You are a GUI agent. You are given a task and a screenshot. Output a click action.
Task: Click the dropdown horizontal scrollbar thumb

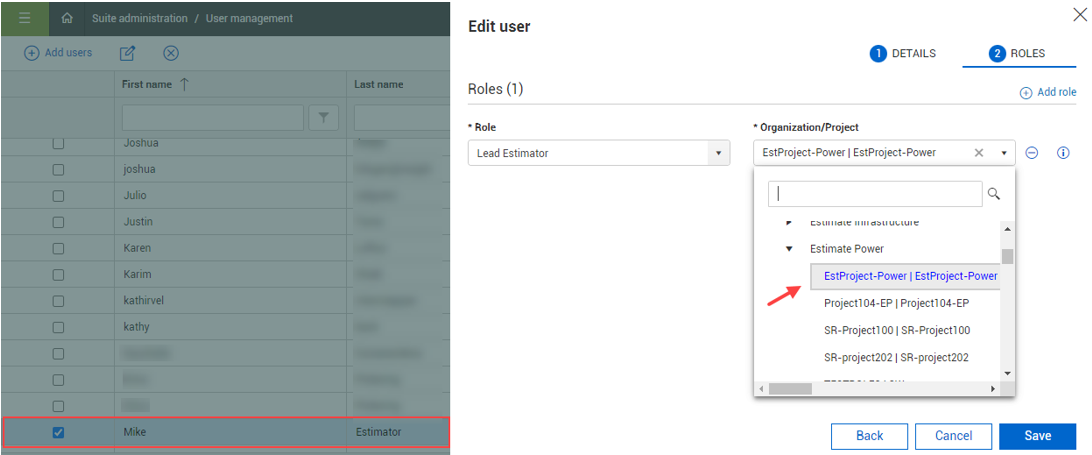(790, 388)
